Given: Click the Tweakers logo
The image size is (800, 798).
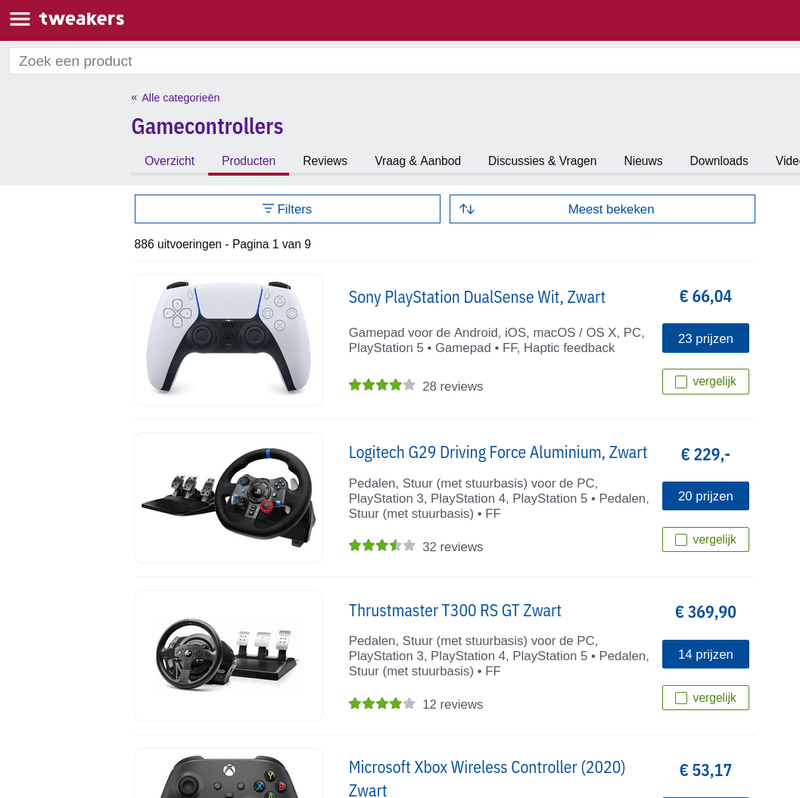Looking at the screenshot, I should [x=81, y=19].
